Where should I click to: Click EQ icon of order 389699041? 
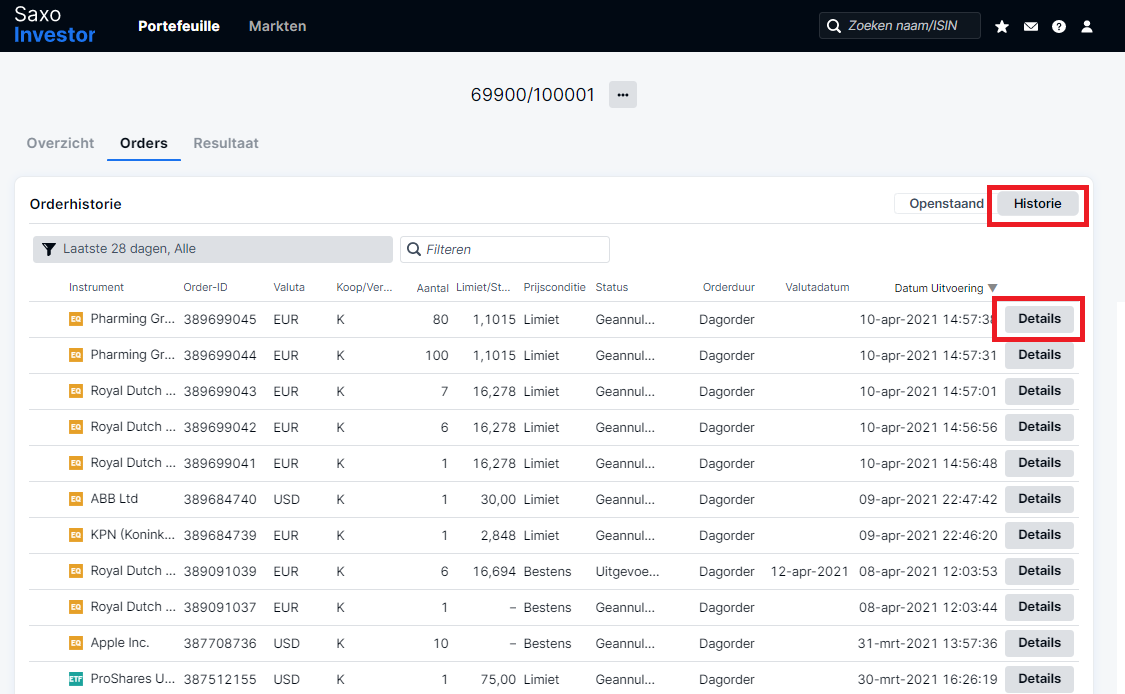[x=75, y=463]
